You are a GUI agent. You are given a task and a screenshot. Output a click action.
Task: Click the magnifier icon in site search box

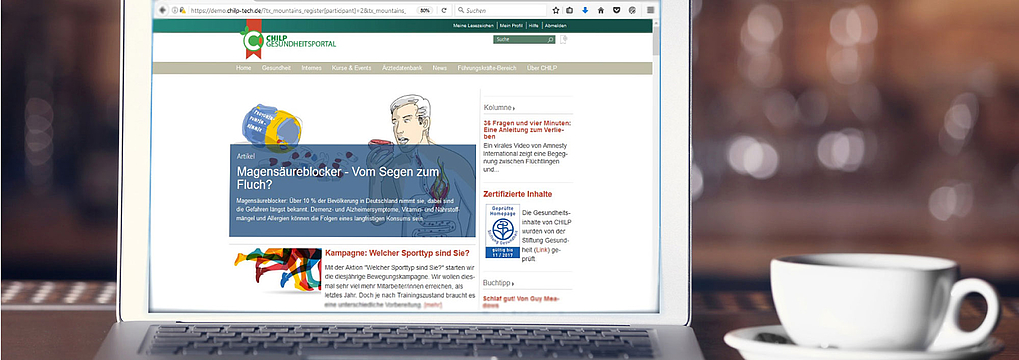click(550, 40)
